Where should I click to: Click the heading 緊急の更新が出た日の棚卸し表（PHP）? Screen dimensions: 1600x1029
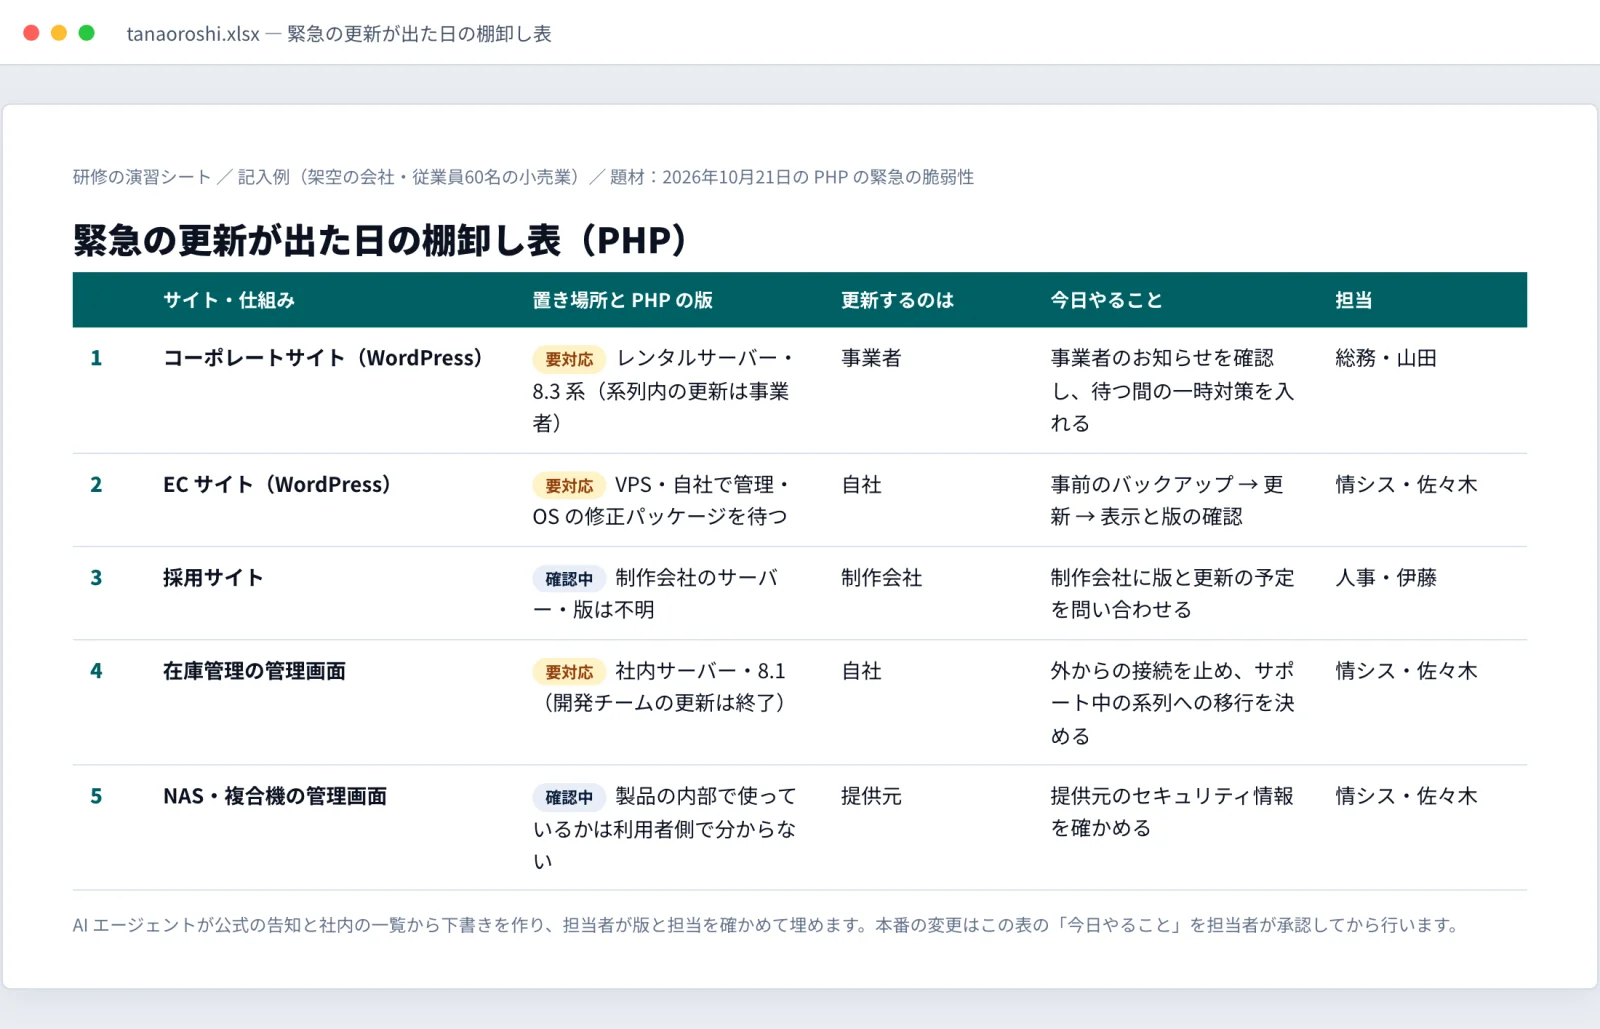point(382,240)
